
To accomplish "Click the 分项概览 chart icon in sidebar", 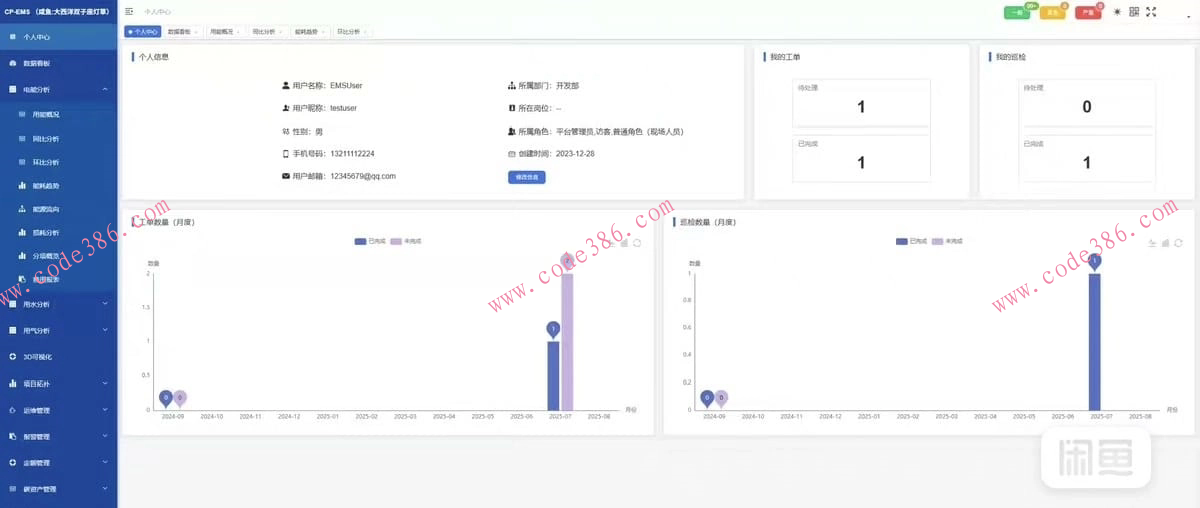I will pyautogui.click(x=22, y=256).
